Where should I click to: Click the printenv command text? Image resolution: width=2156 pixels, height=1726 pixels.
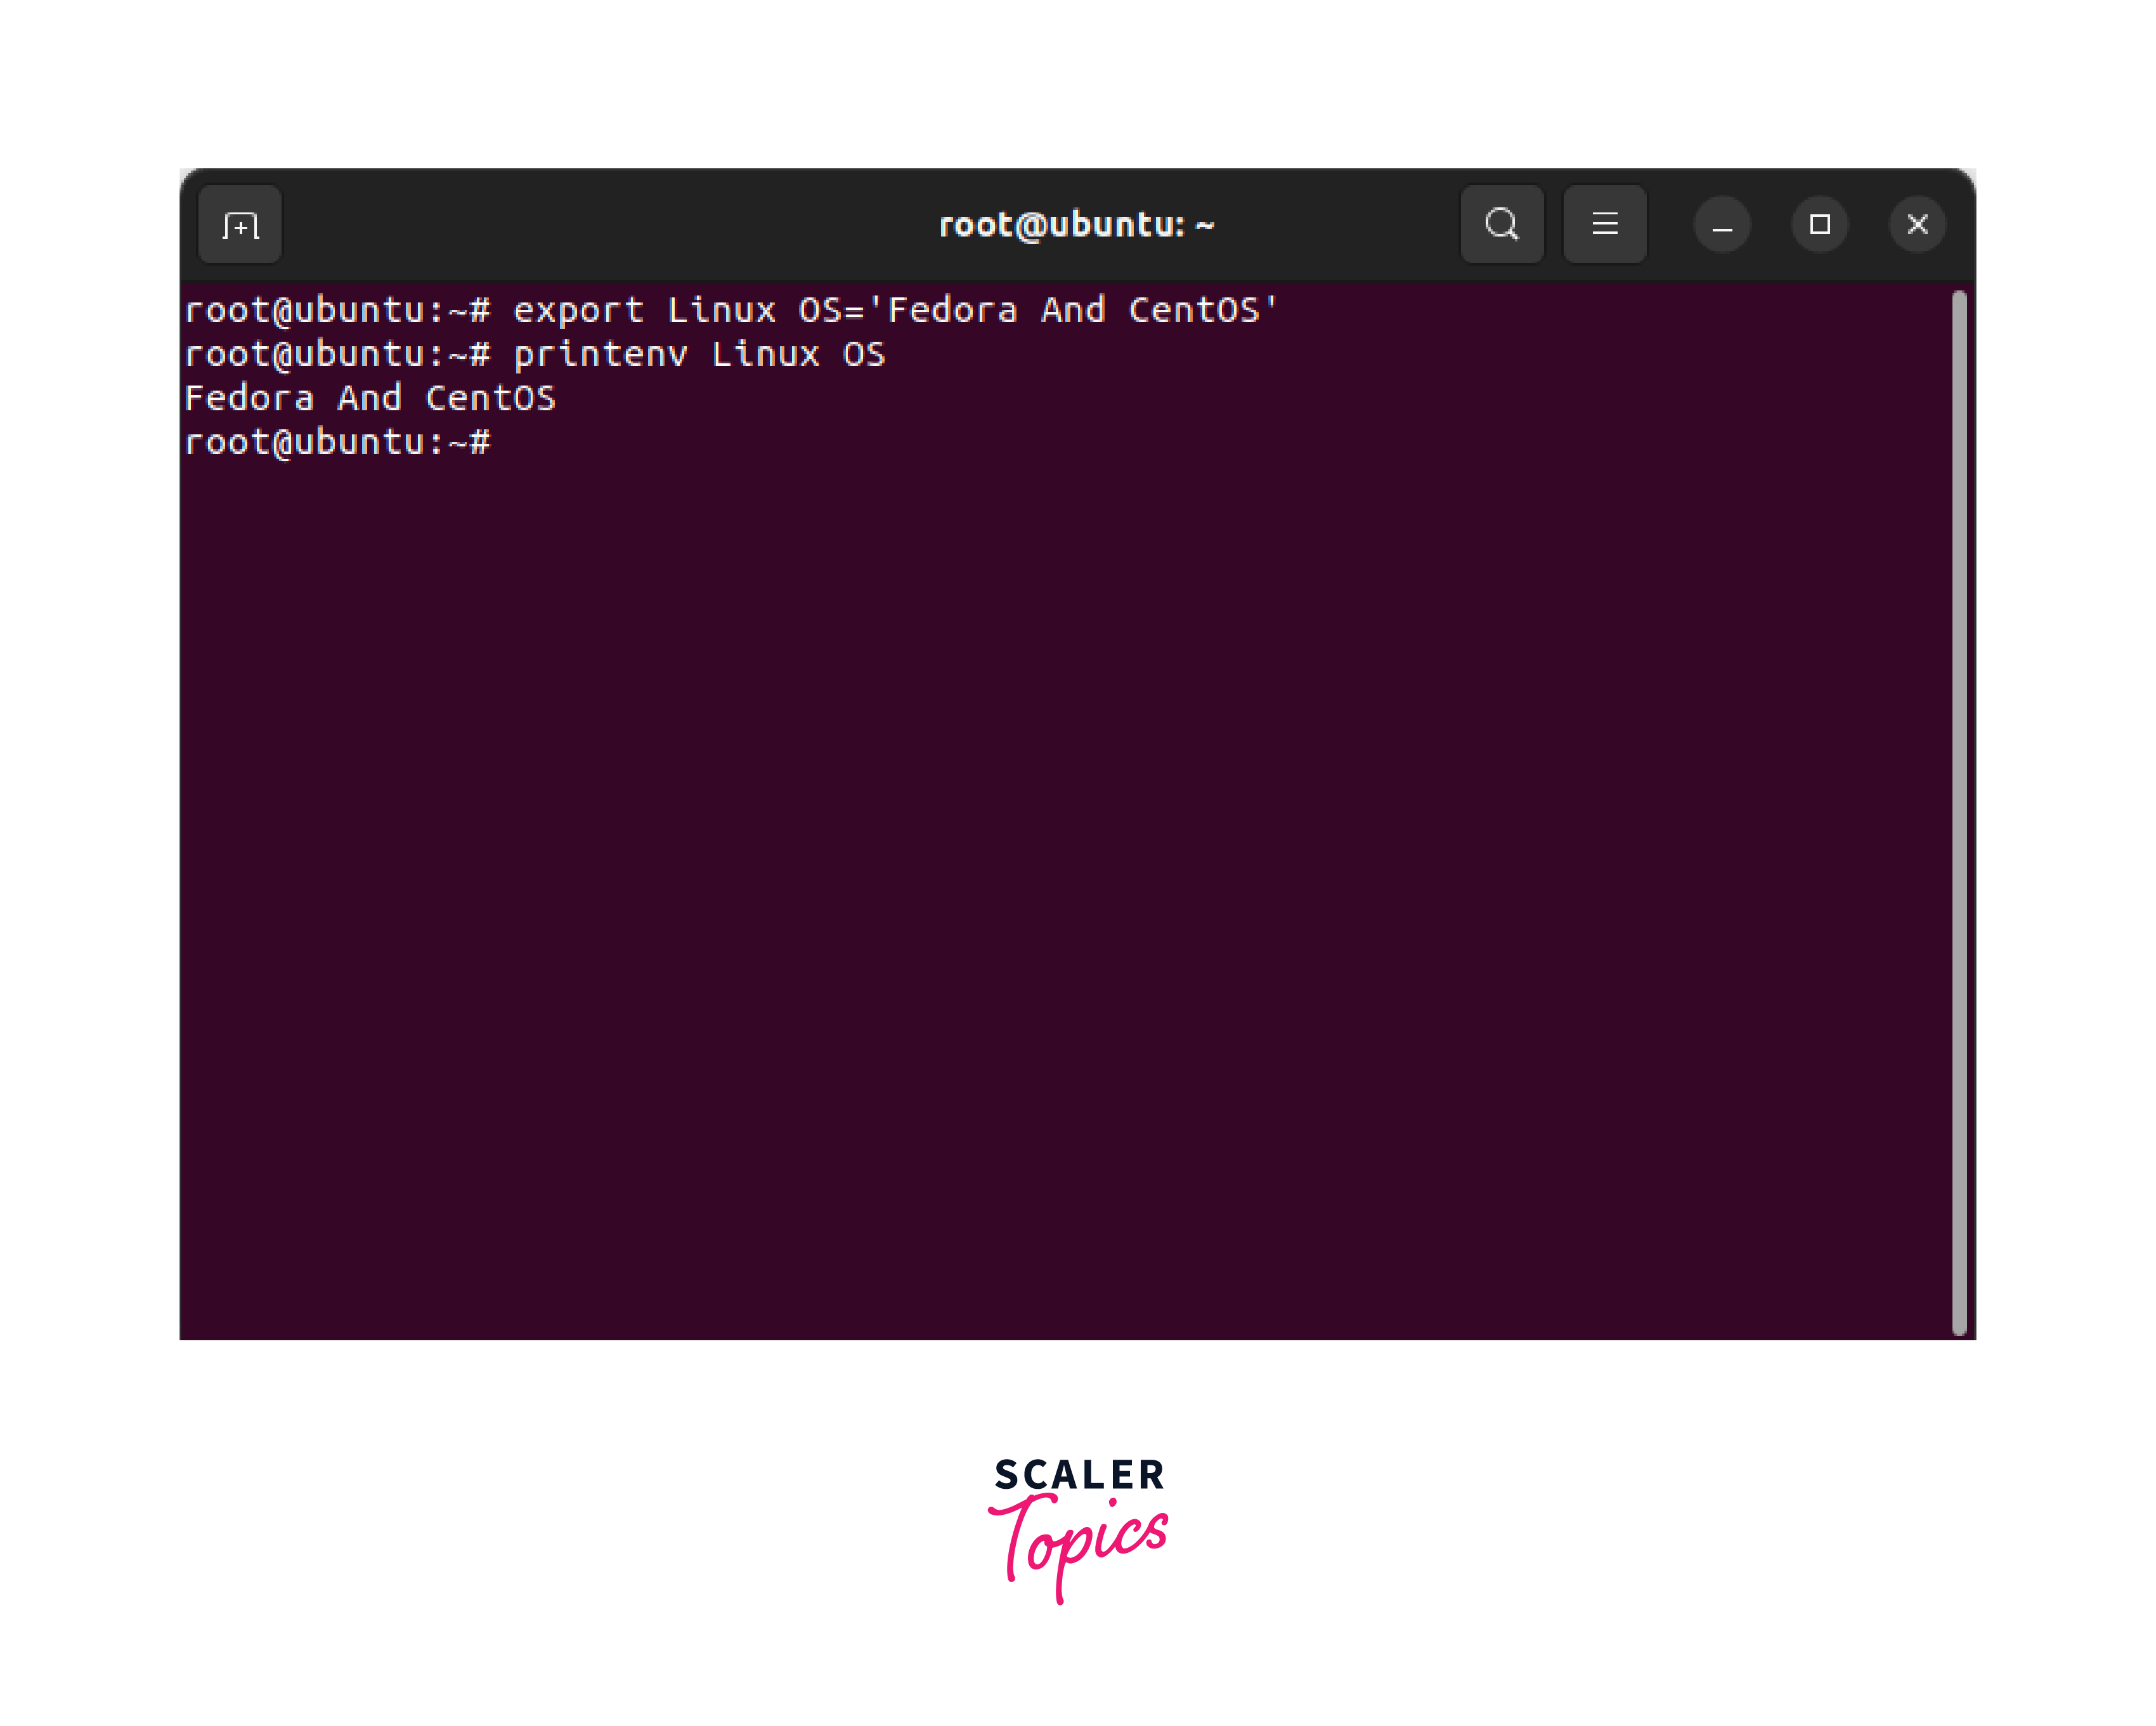point(700,354)
